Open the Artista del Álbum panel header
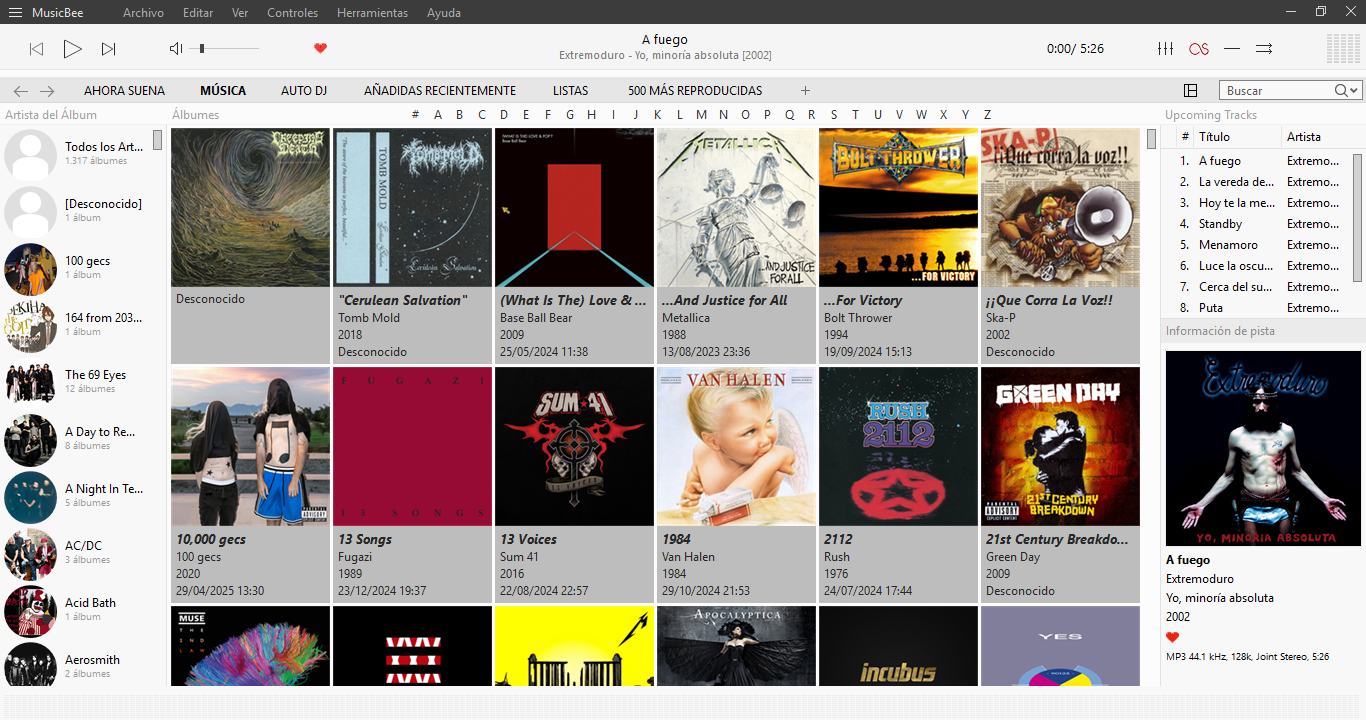The width and height of the screenshot is (1366, 720). [51, 115]
